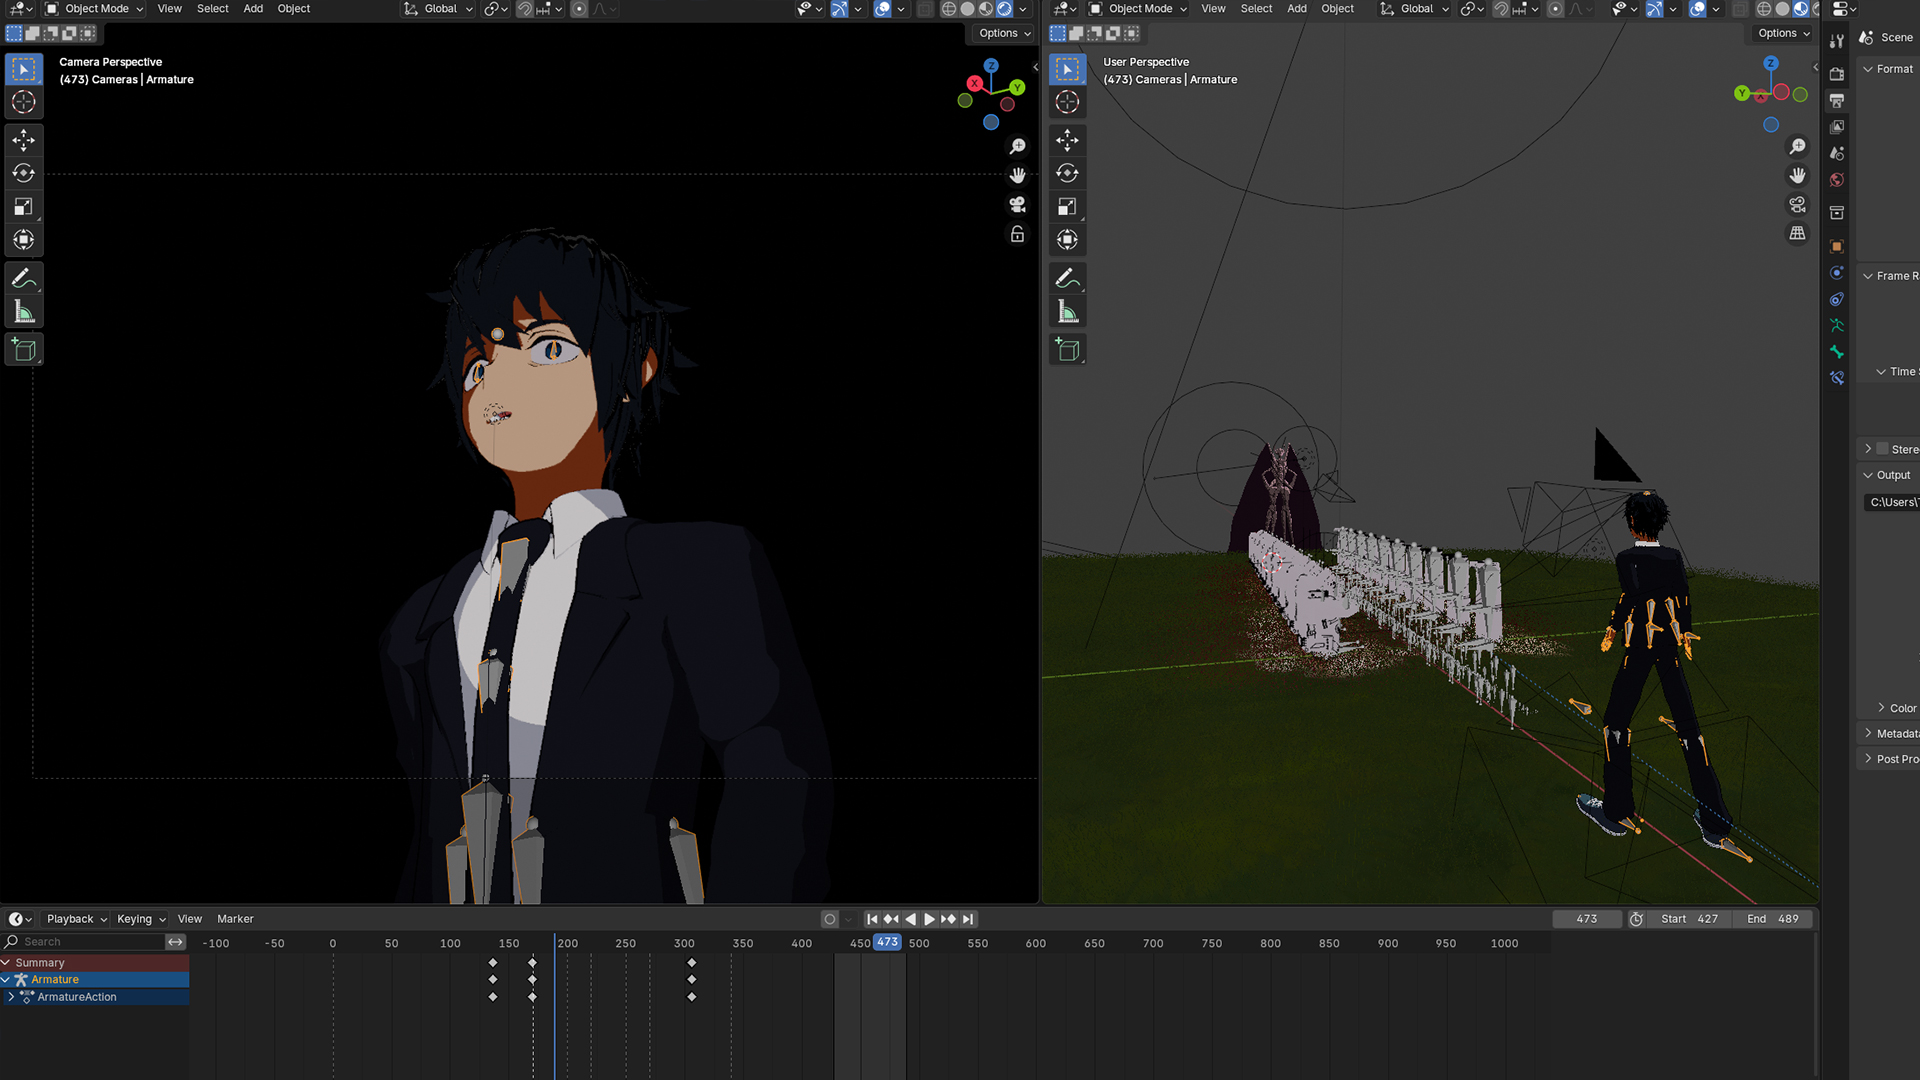Screen dimensions: 1920x1080
Task: Activate the Rotate tool in right viewport
Action: (1067, 173)
